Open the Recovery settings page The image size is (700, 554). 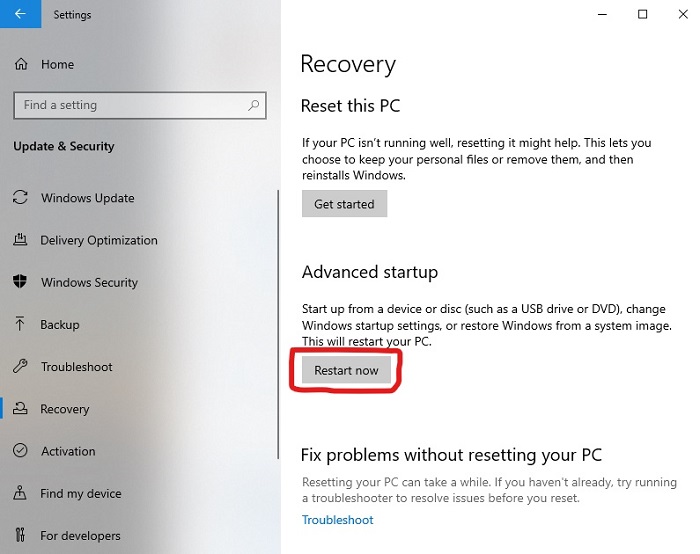(65, 409)
